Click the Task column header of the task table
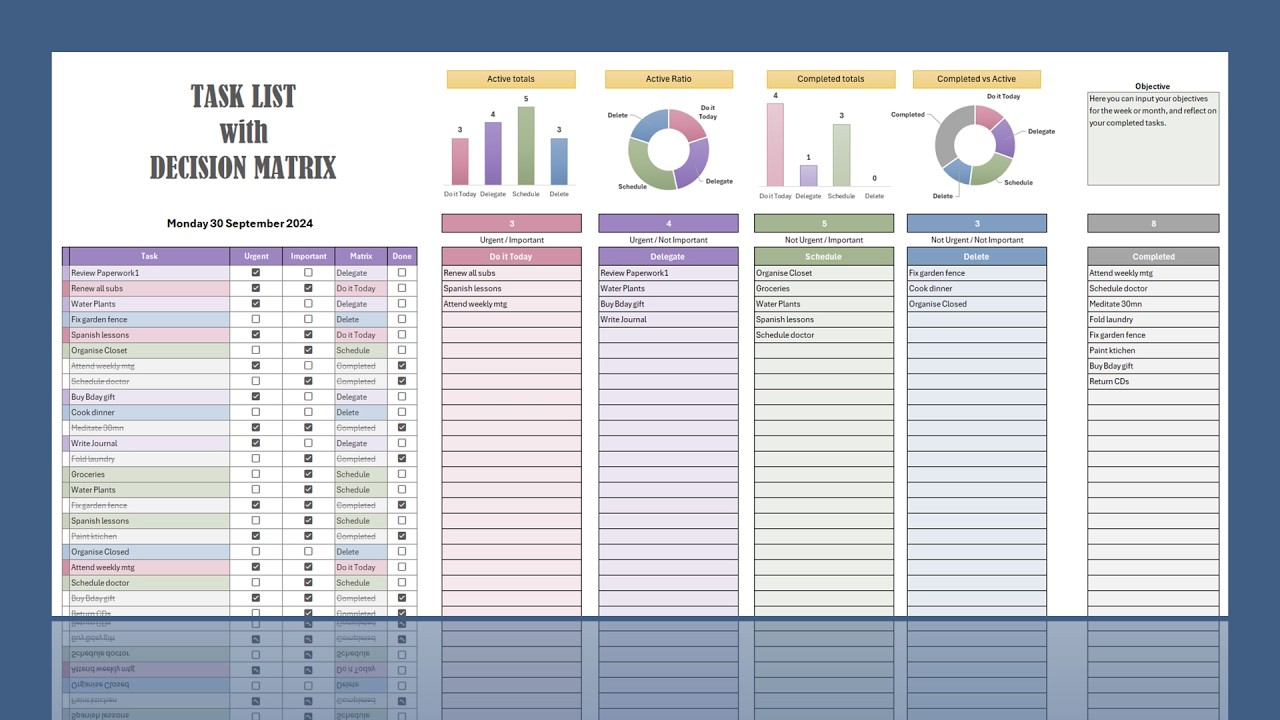The width and height of the screenshot is (1280, 720). click(149, 256)
